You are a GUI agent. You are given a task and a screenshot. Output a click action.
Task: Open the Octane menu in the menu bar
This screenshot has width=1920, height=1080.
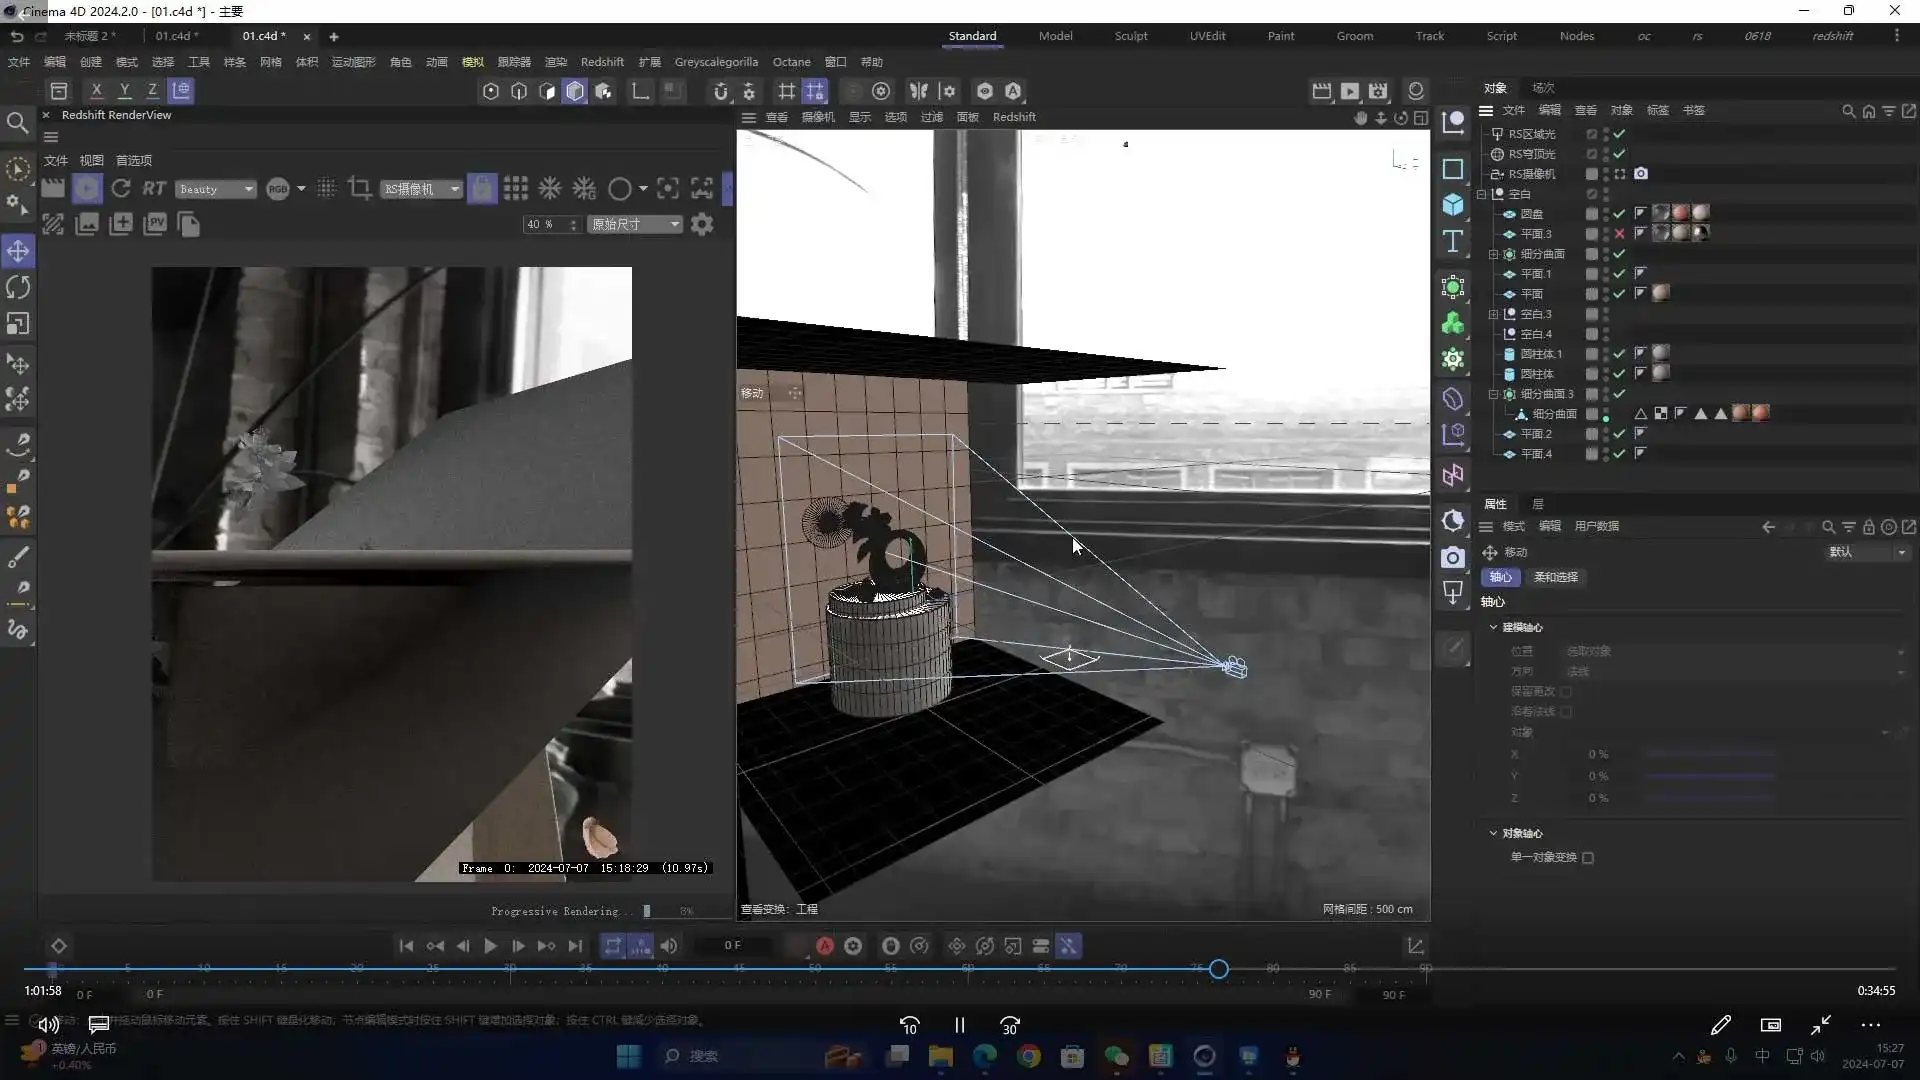point(791,61)
